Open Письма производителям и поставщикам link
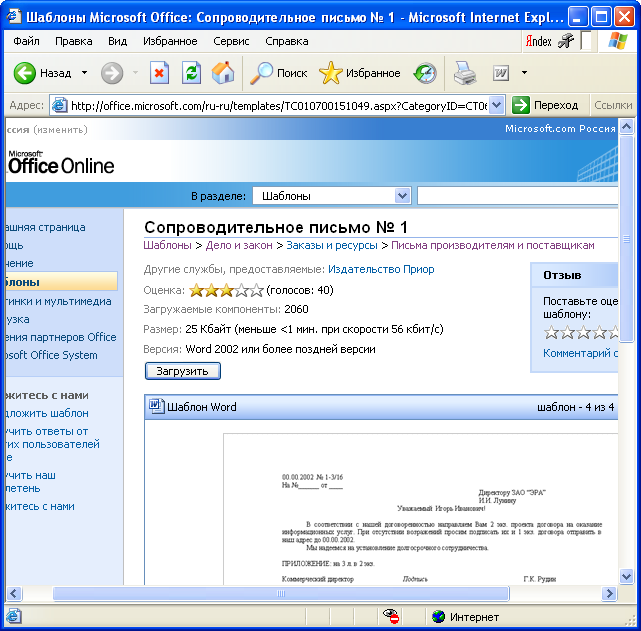641x631 pixels. tap(493, 245)
